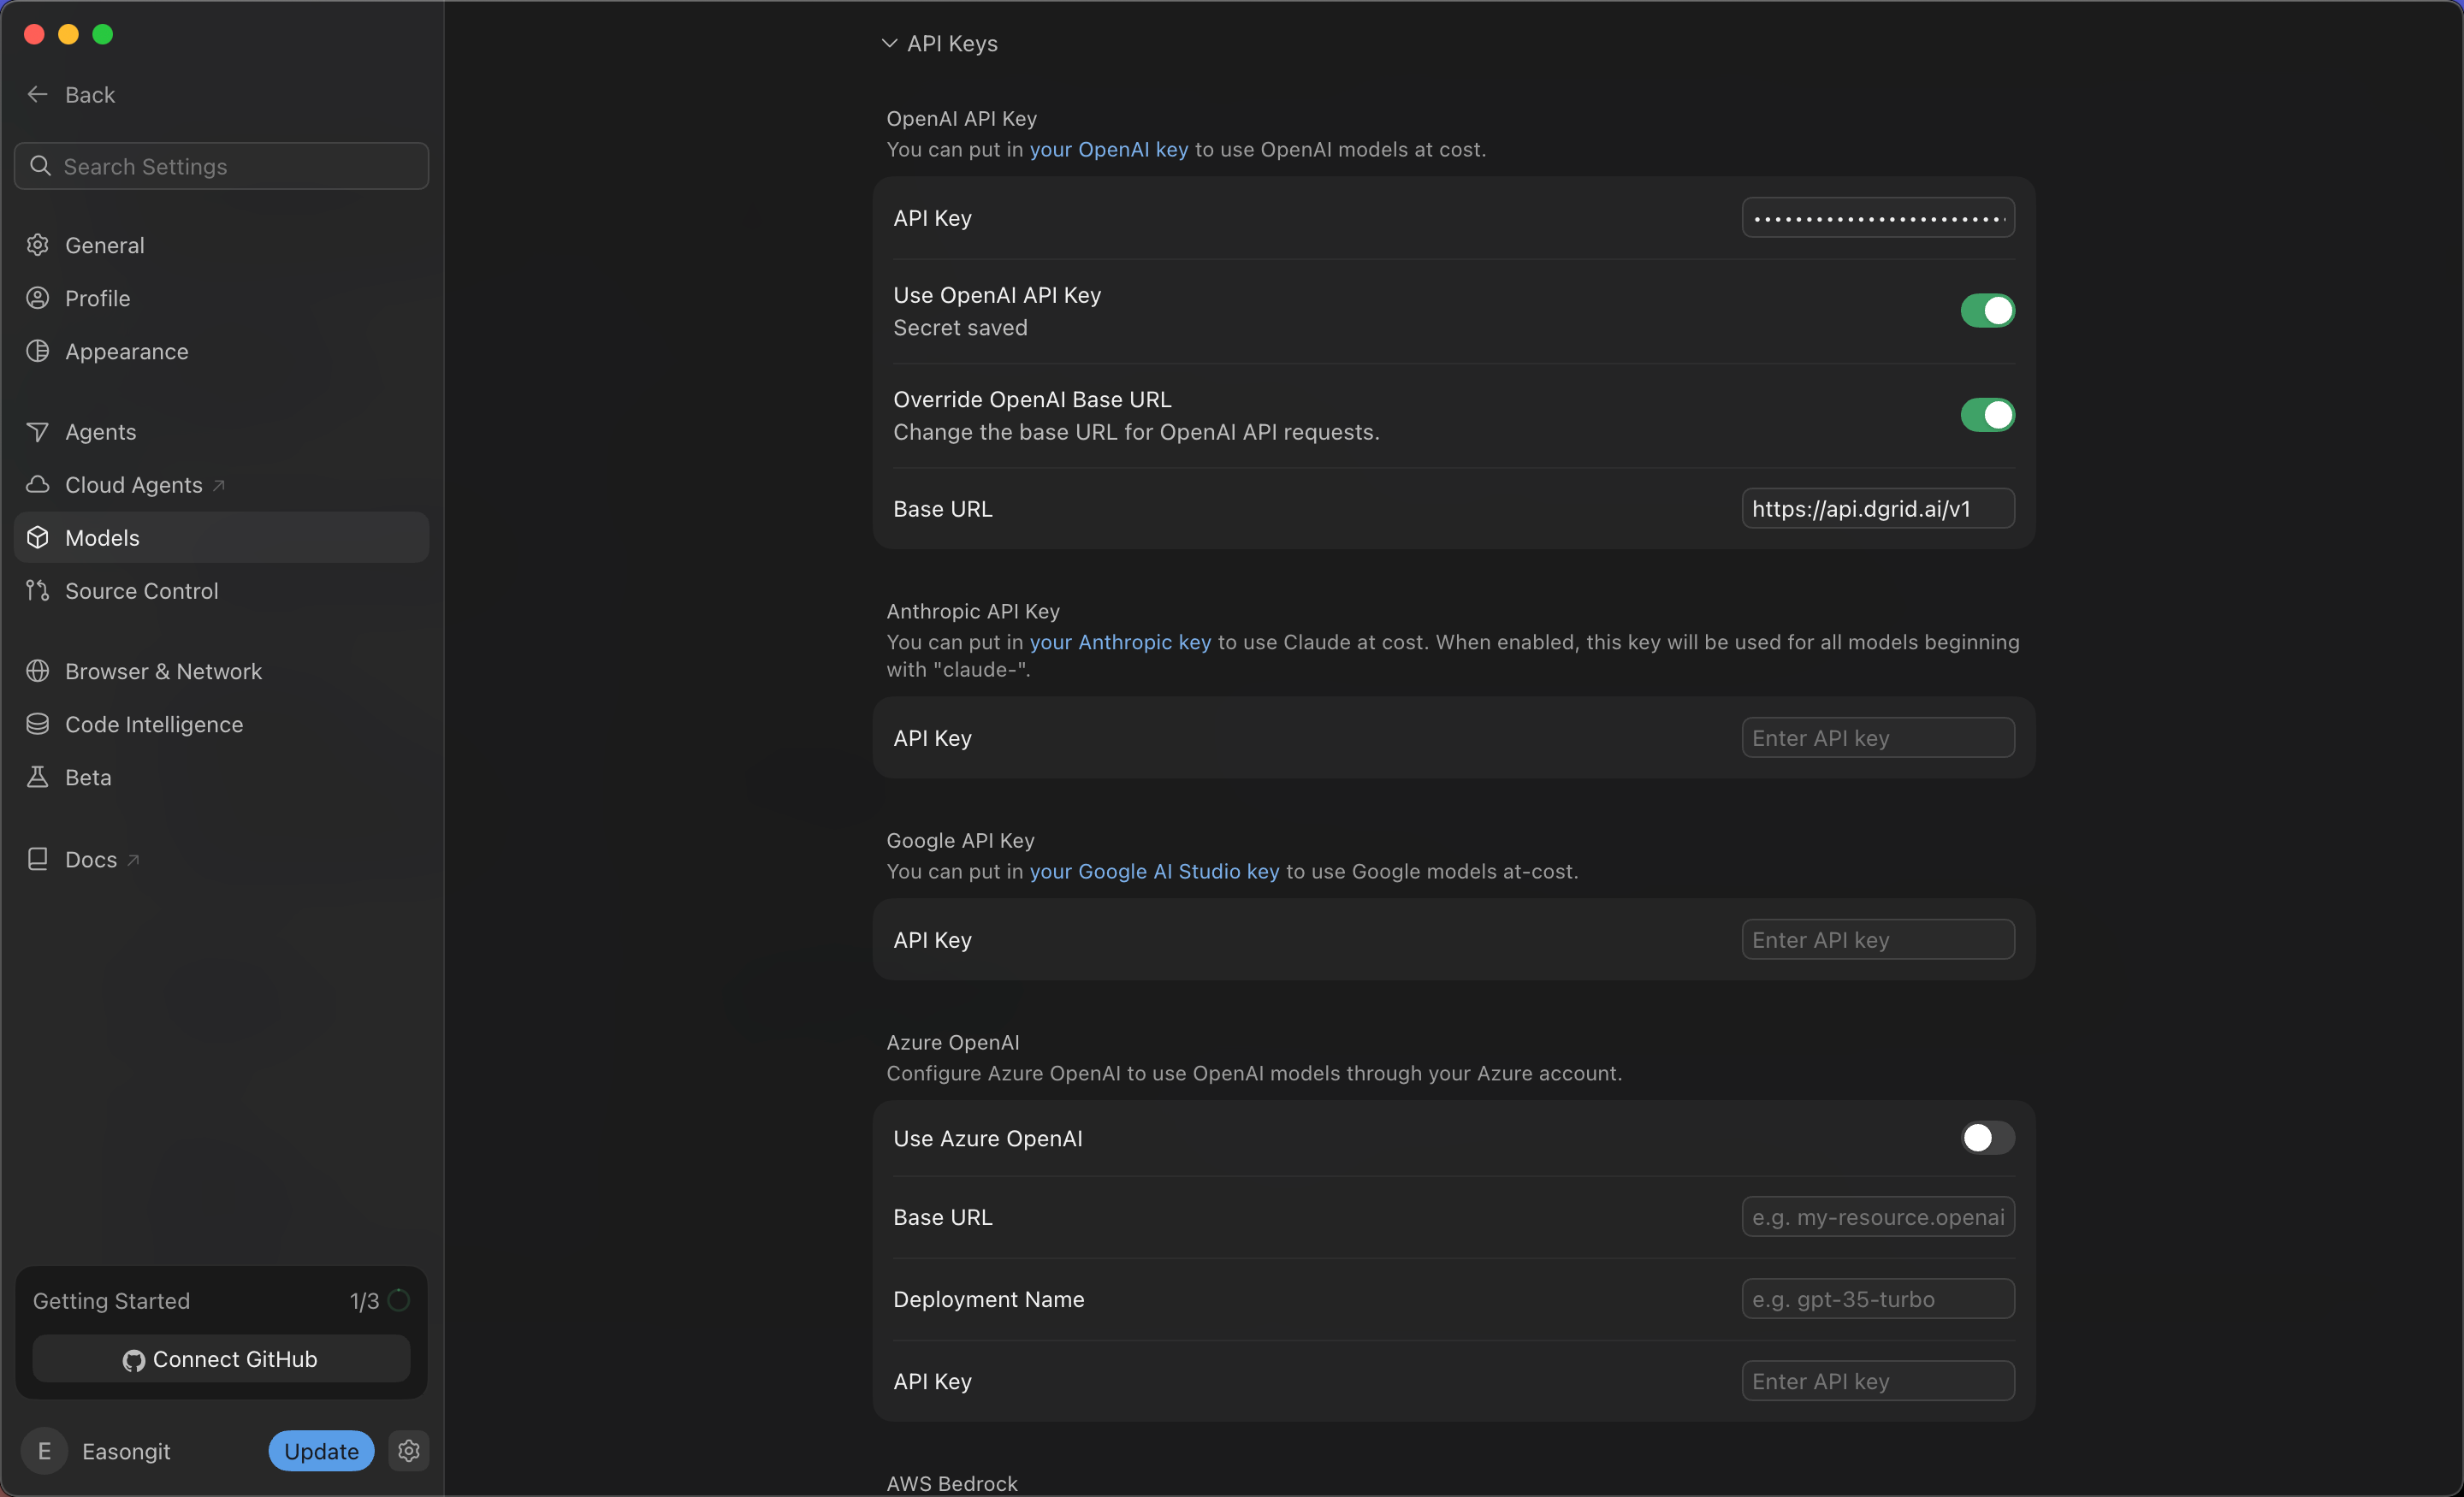
Task: Open the Profile settings tab
Action: [221, 298]
